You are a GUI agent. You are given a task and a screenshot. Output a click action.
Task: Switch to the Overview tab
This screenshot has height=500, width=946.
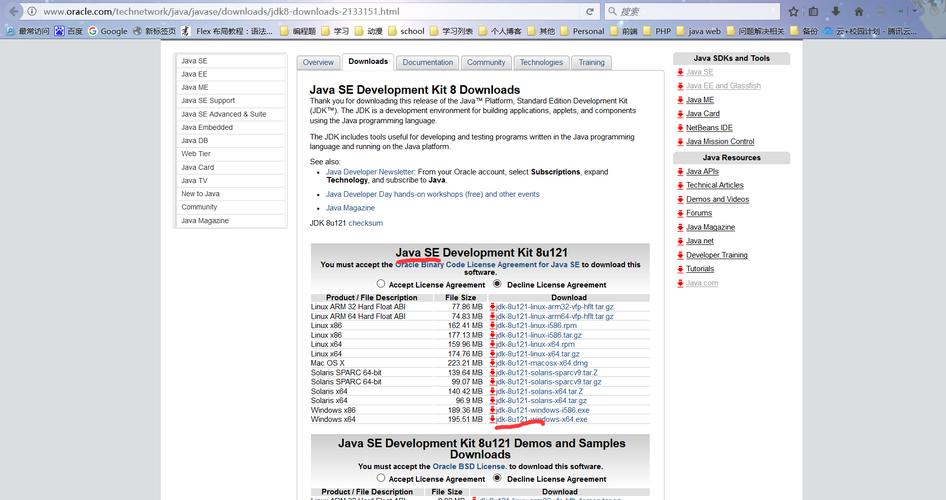click(x=318, y=62)
